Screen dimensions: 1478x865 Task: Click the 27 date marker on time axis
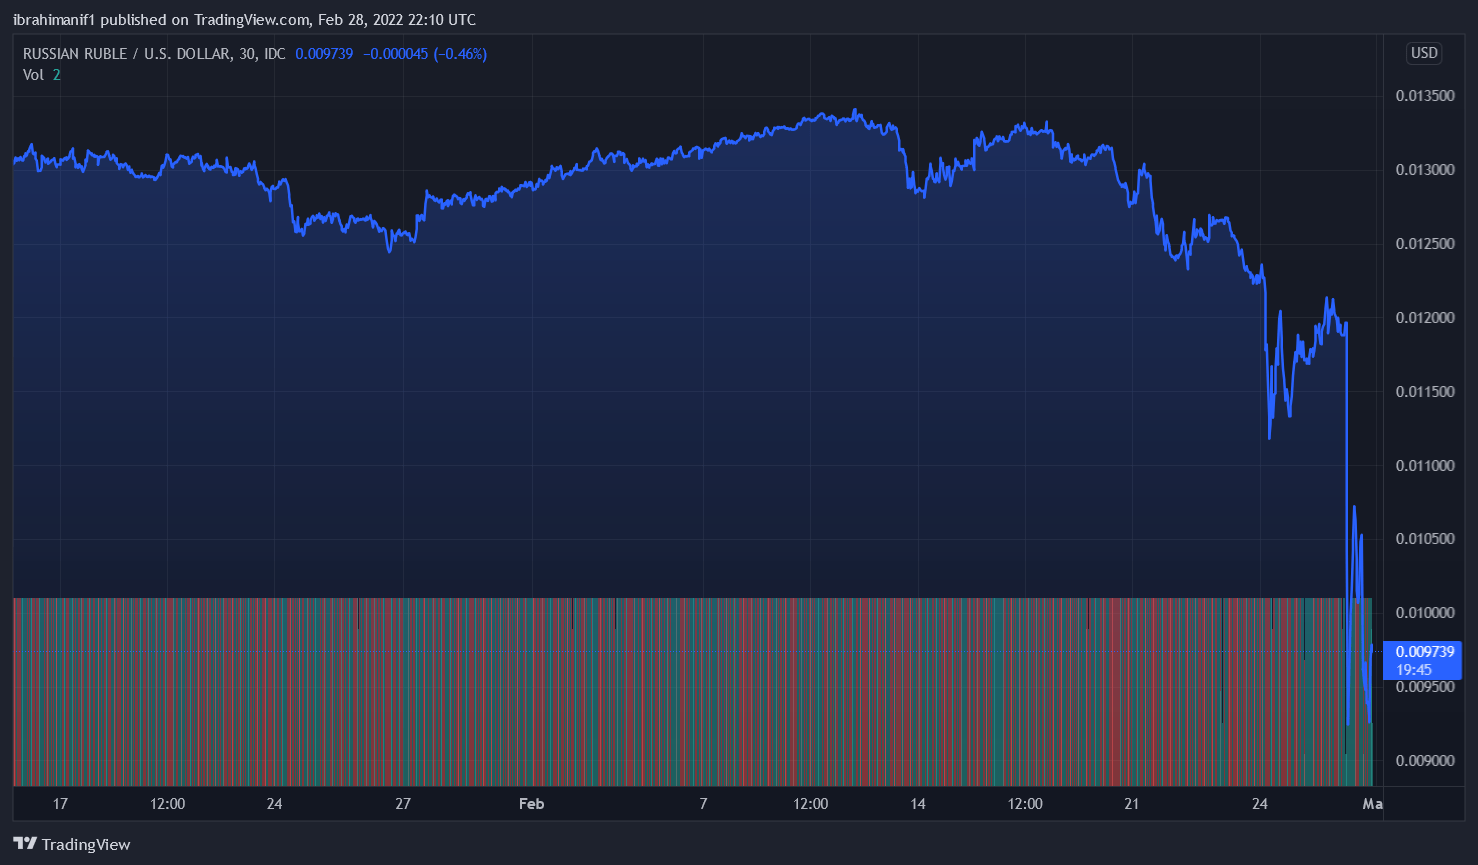click(x=403, y=804)
